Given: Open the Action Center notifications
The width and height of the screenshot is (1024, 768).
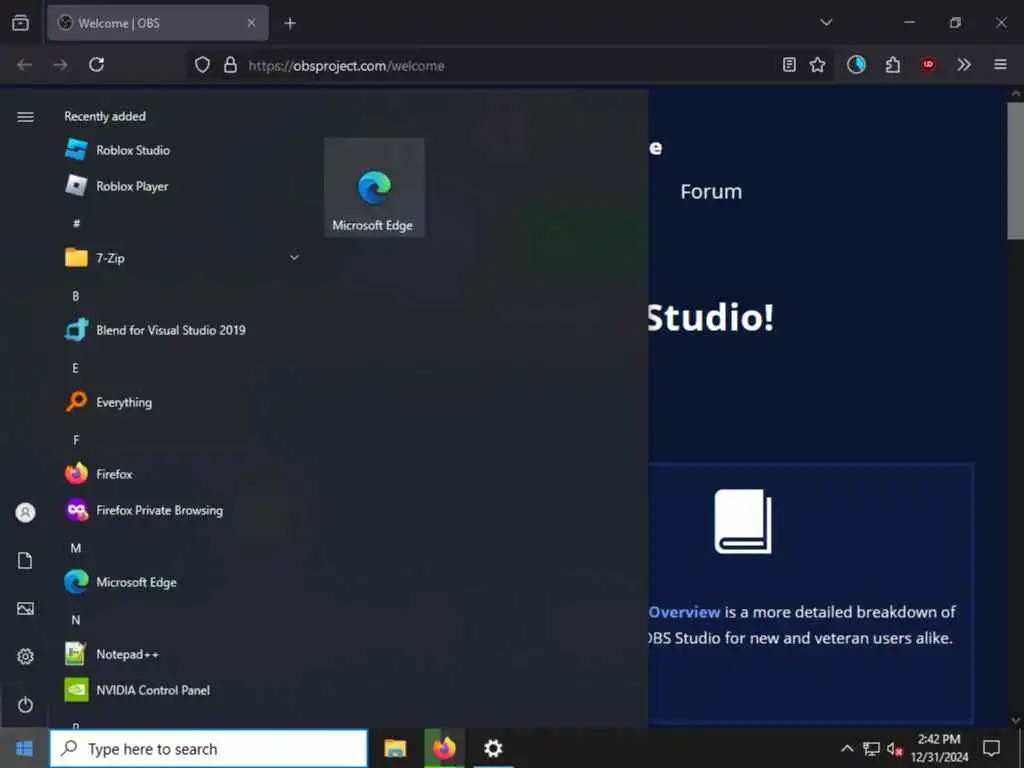Looking at the screenshot, I should 991,748.
